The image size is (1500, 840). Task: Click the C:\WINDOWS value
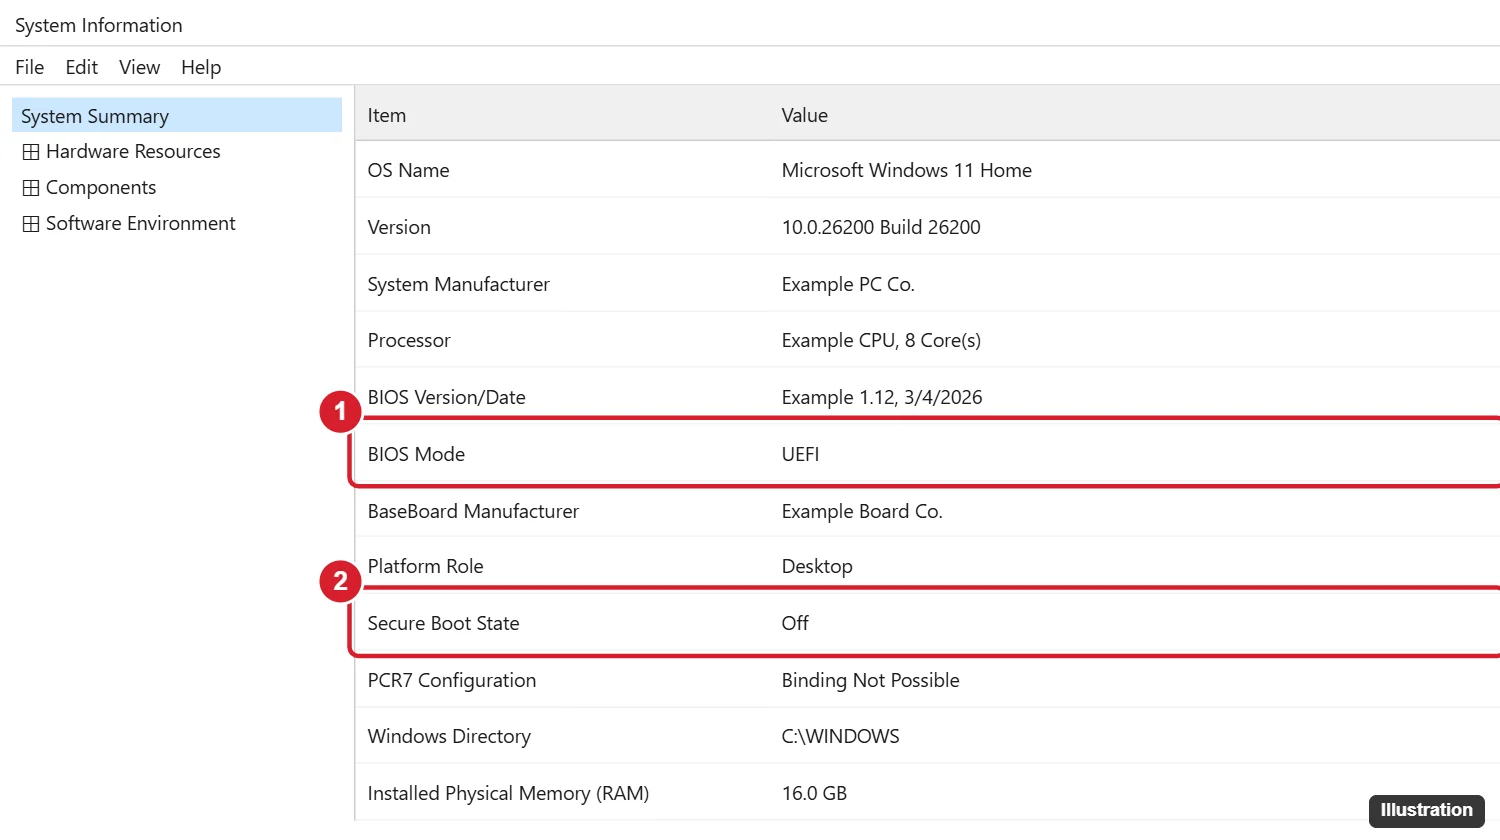[840, 736]
